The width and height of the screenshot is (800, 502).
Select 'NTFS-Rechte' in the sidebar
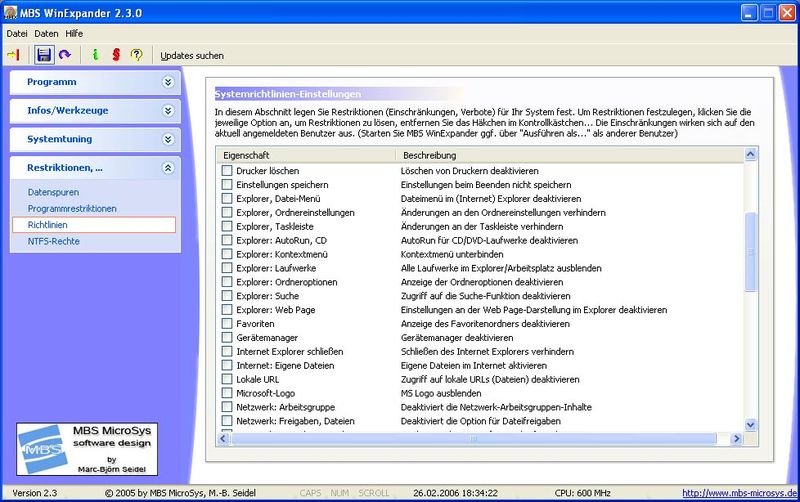tap(54, 241)
